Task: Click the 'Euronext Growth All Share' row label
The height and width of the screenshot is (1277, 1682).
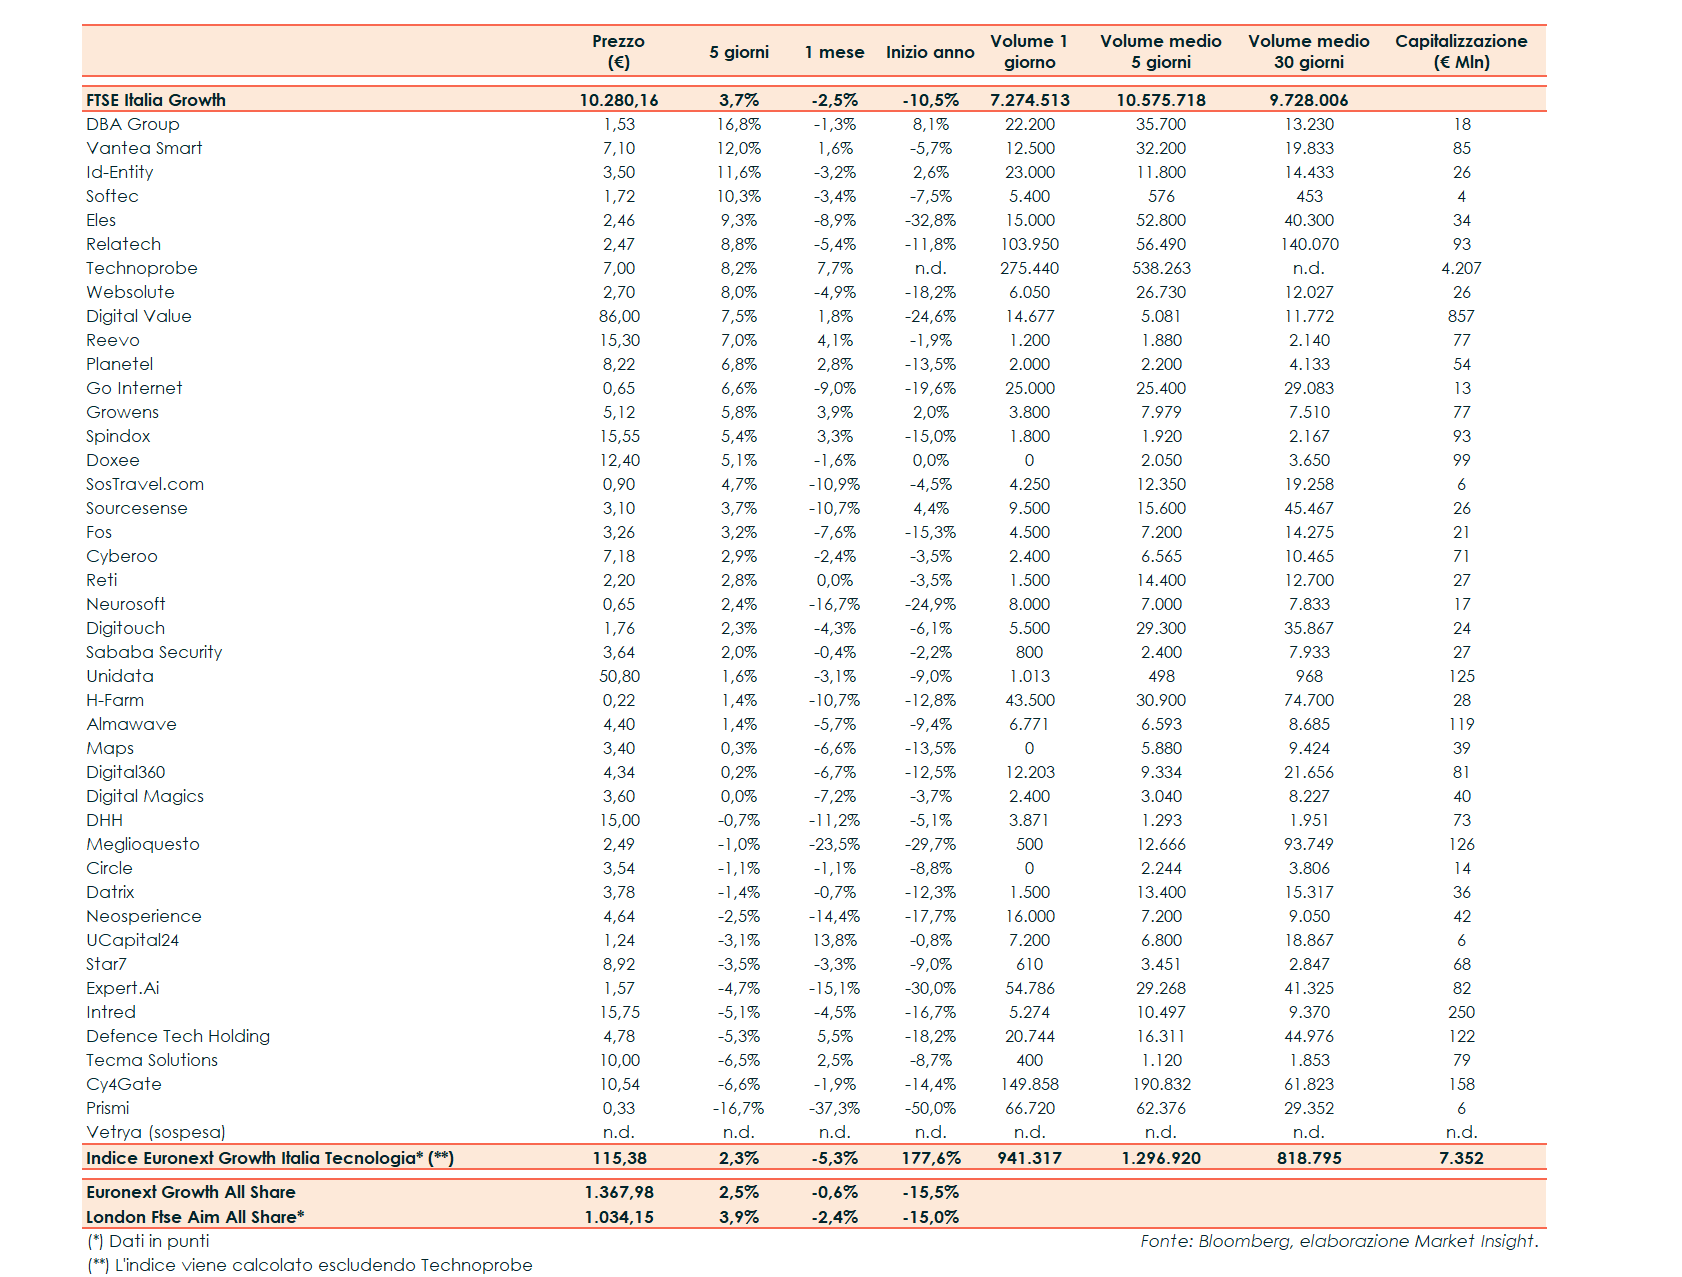Action: point(191,1192)
